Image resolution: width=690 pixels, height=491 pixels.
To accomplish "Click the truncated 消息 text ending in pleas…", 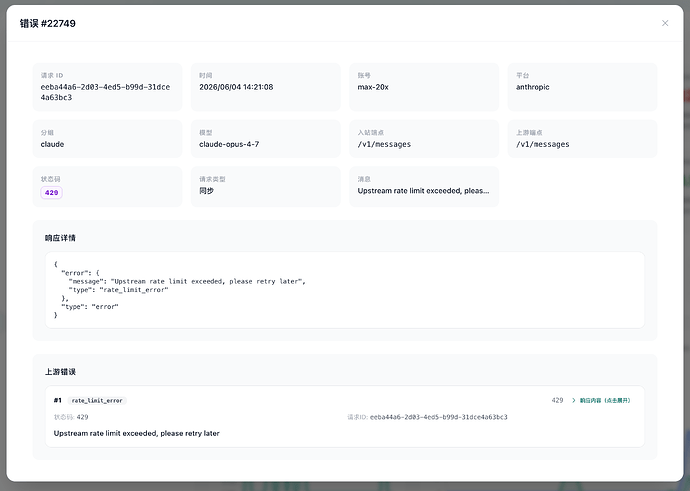I will point(423,191).
